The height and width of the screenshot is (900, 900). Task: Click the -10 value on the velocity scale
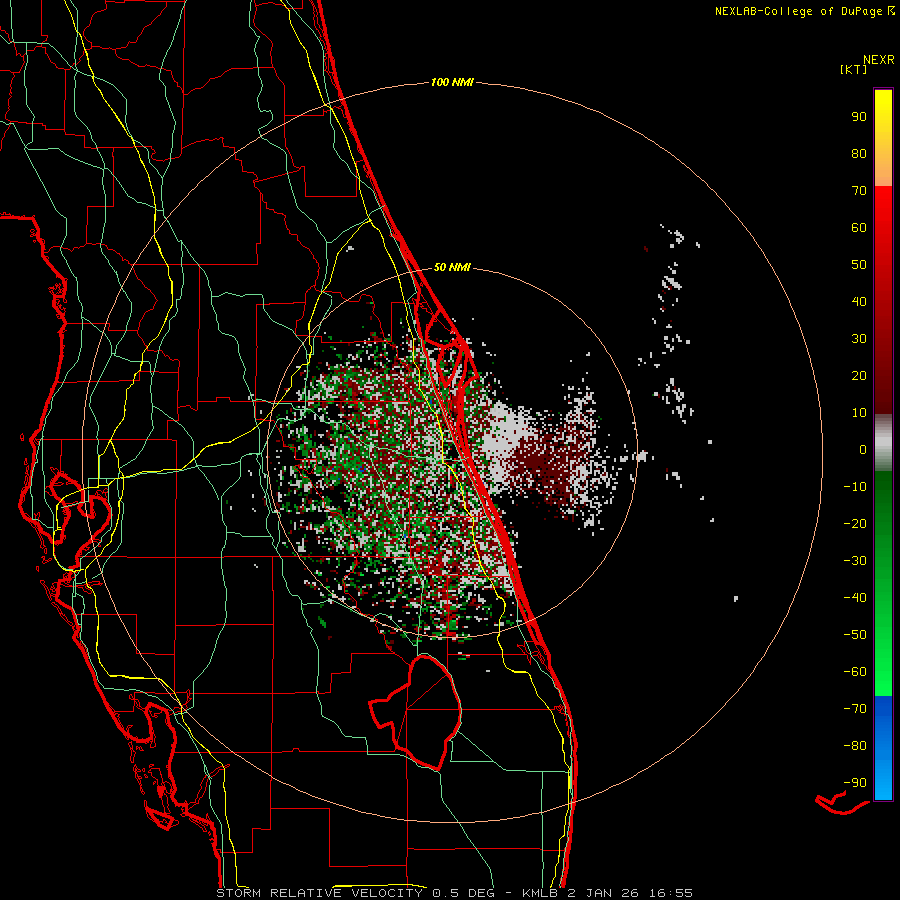(x=855, y=487)
